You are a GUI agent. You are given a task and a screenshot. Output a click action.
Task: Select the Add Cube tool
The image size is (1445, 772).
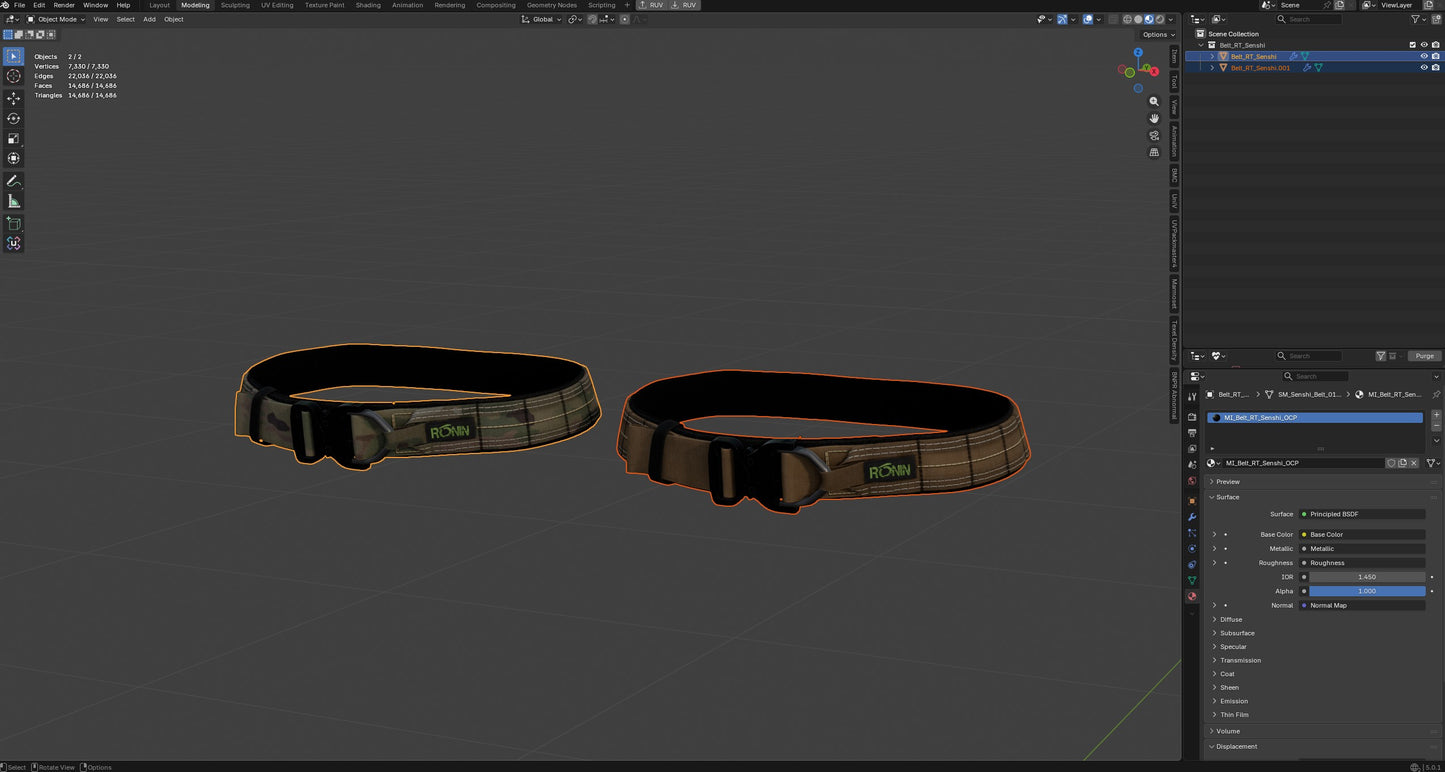pyautogui.click(x=13, y=223)
